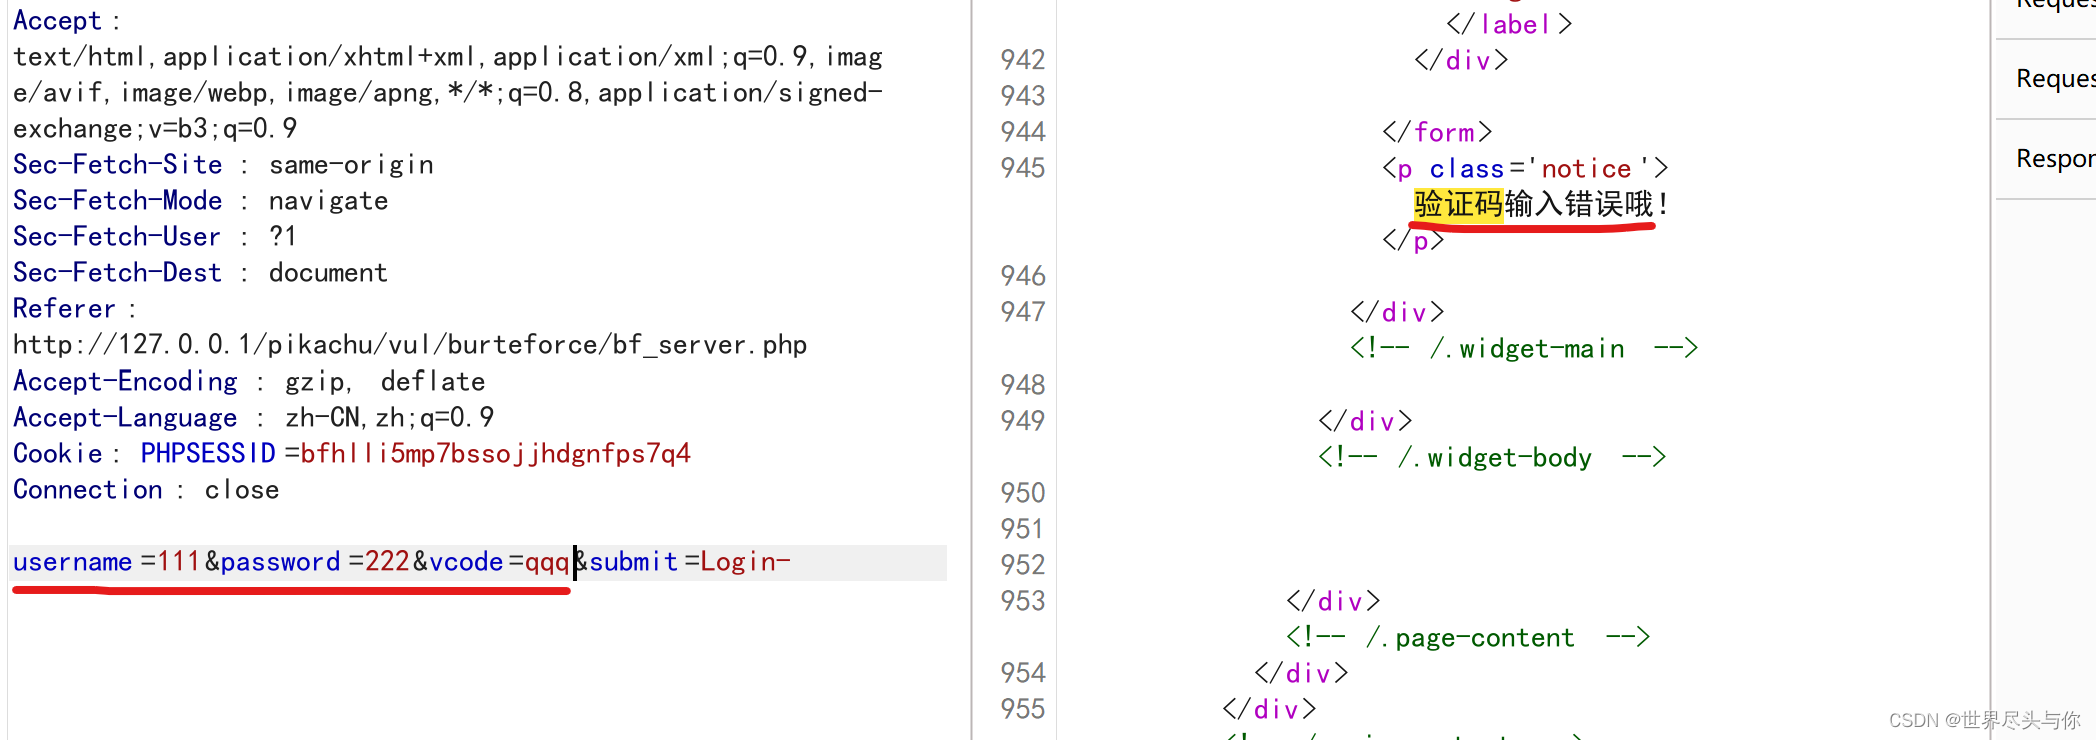The width and height of the screenshot is (2096, 740).
Task: Click the /.widget-main comment
Action: click(x=1524, y=348)
